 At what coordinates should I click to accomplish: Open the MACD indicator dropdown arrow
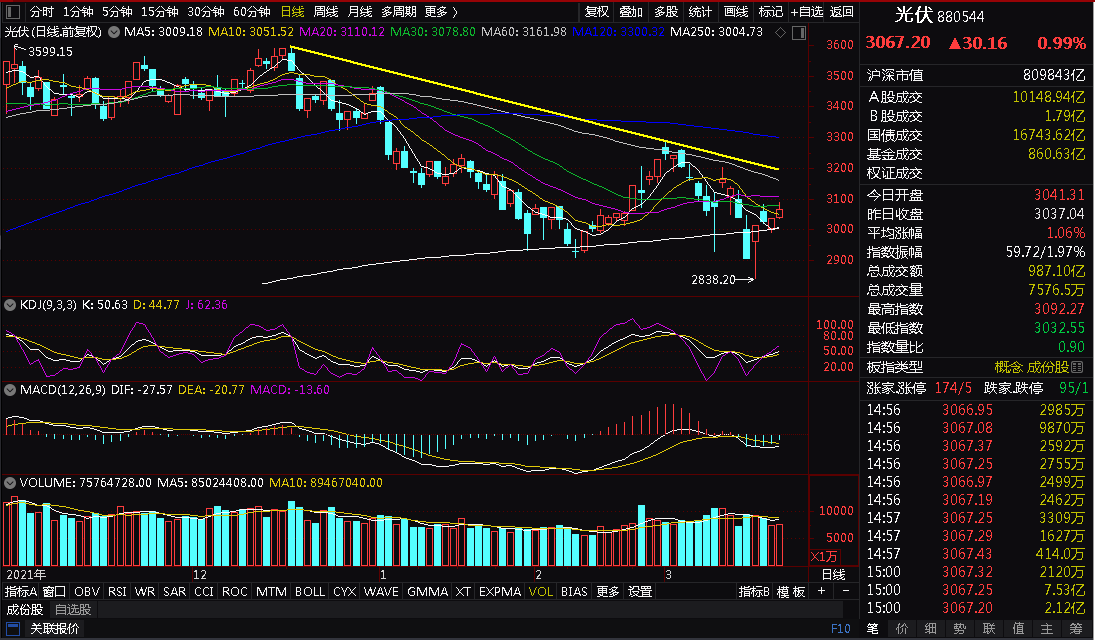[10, 390]
